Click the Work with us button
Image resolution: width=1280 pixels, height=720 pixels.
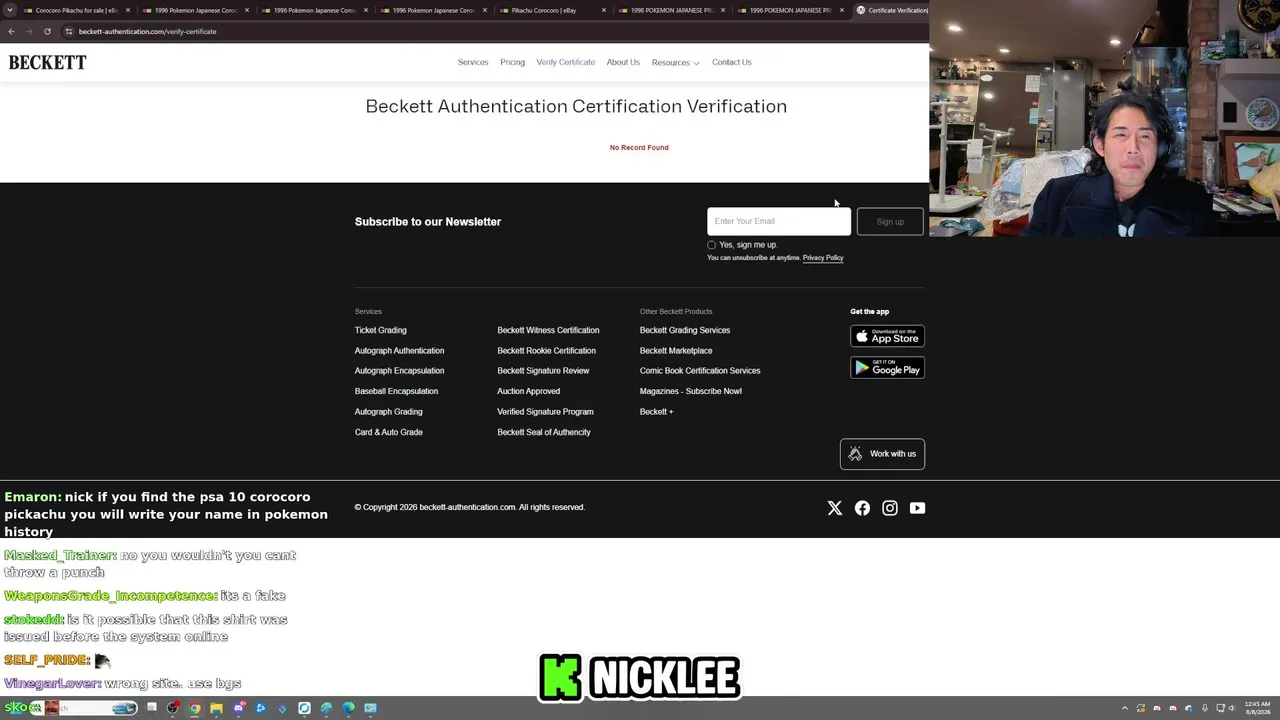(x=882, y=454)
